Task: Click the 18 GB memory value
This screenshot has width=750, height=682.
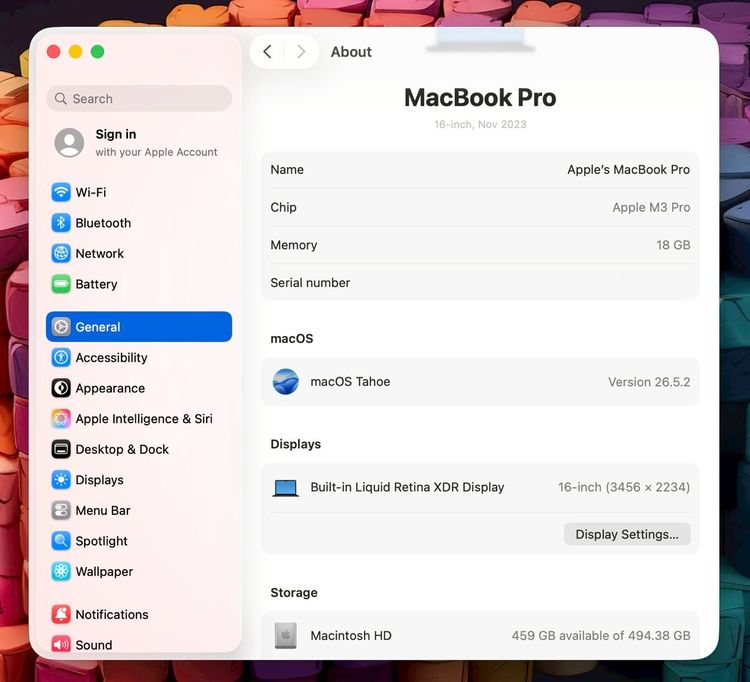Action: point(673,245)
